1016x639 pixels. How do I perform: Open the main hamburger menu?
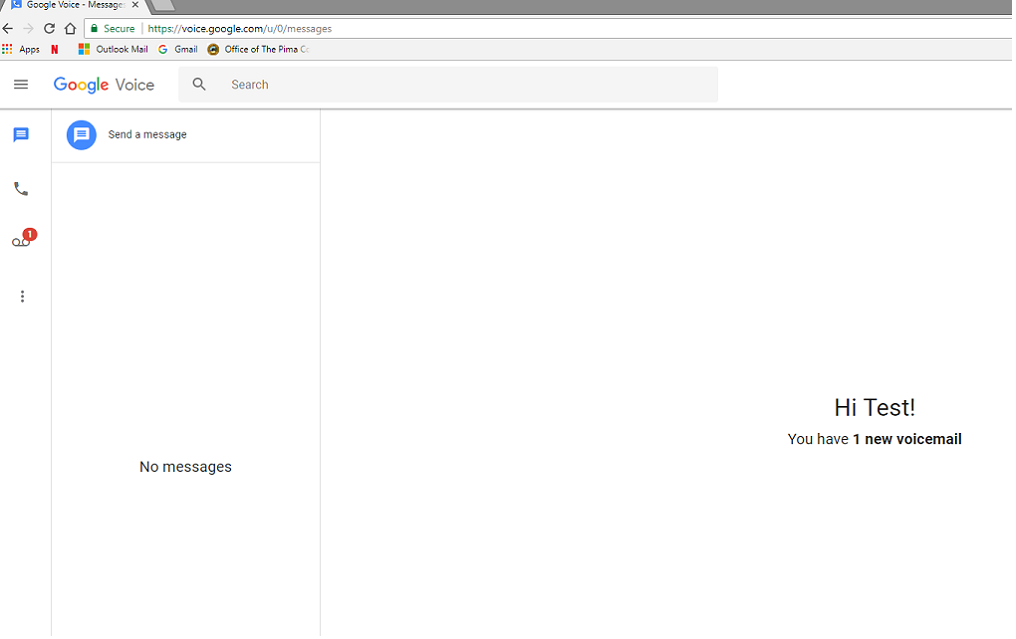(21, 84)
